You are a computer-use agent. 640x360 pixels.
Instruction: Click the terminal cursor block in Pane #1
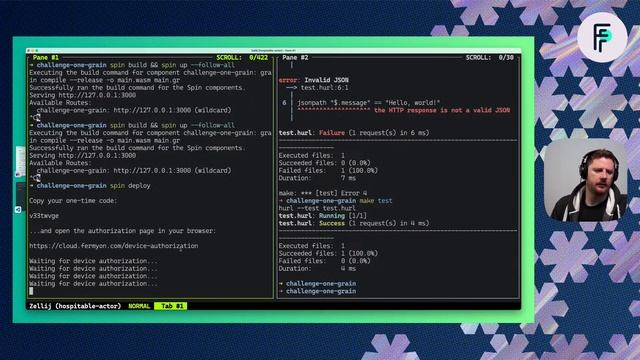[x=31, y=291]
